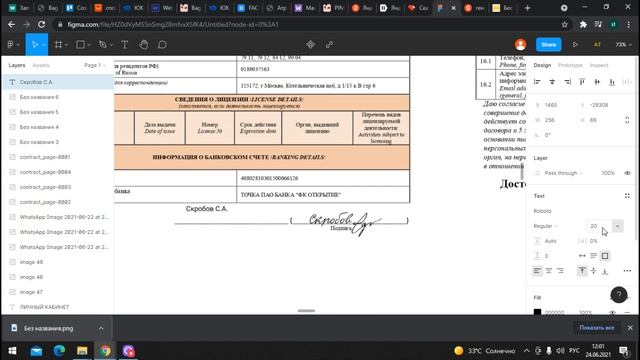This screenshot has width=640, height=360.
Task: Click the create component icon
Action: pos(311,44)
